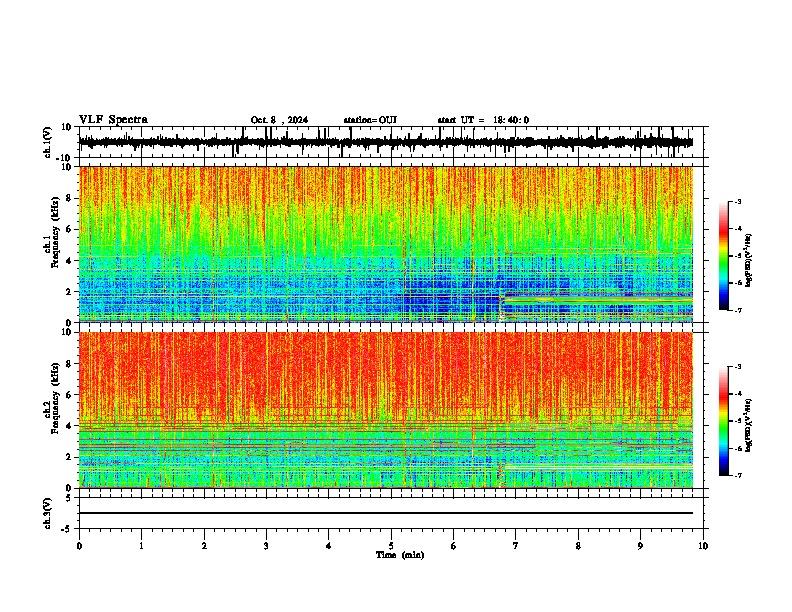
Task: Select the "Oct. 8 , 2024" date text
Action: [279, 120]
